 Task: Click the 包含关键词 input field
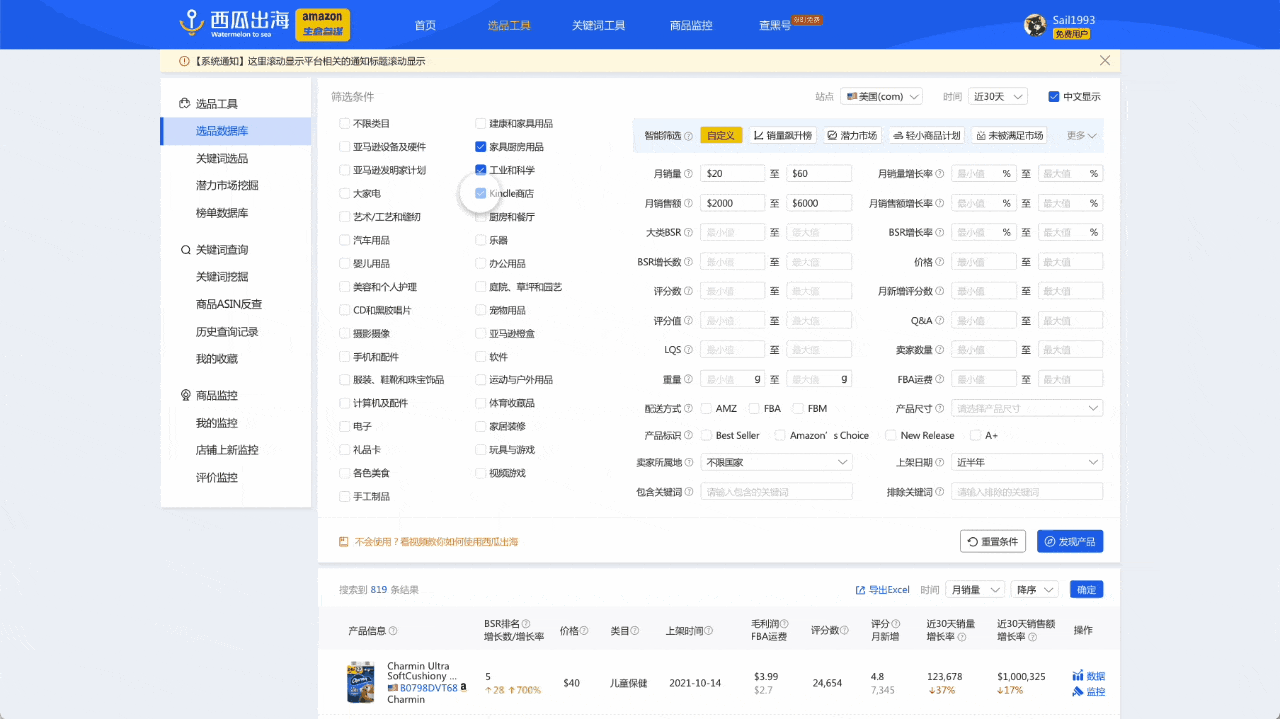tap(777, 492)
